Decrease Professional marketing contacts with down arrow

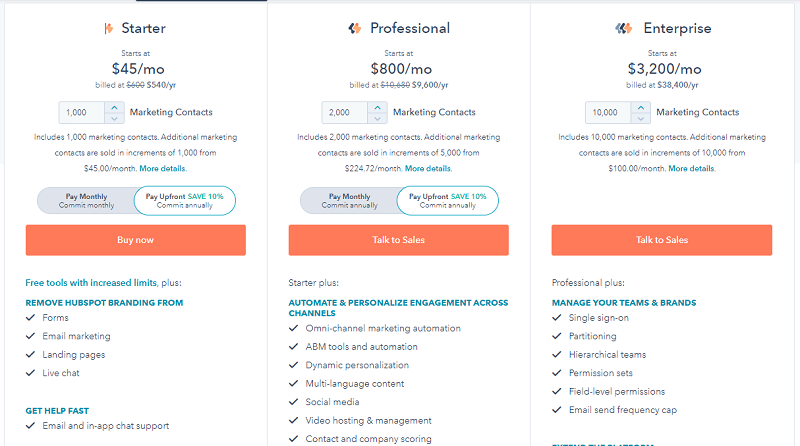[378, 118]
